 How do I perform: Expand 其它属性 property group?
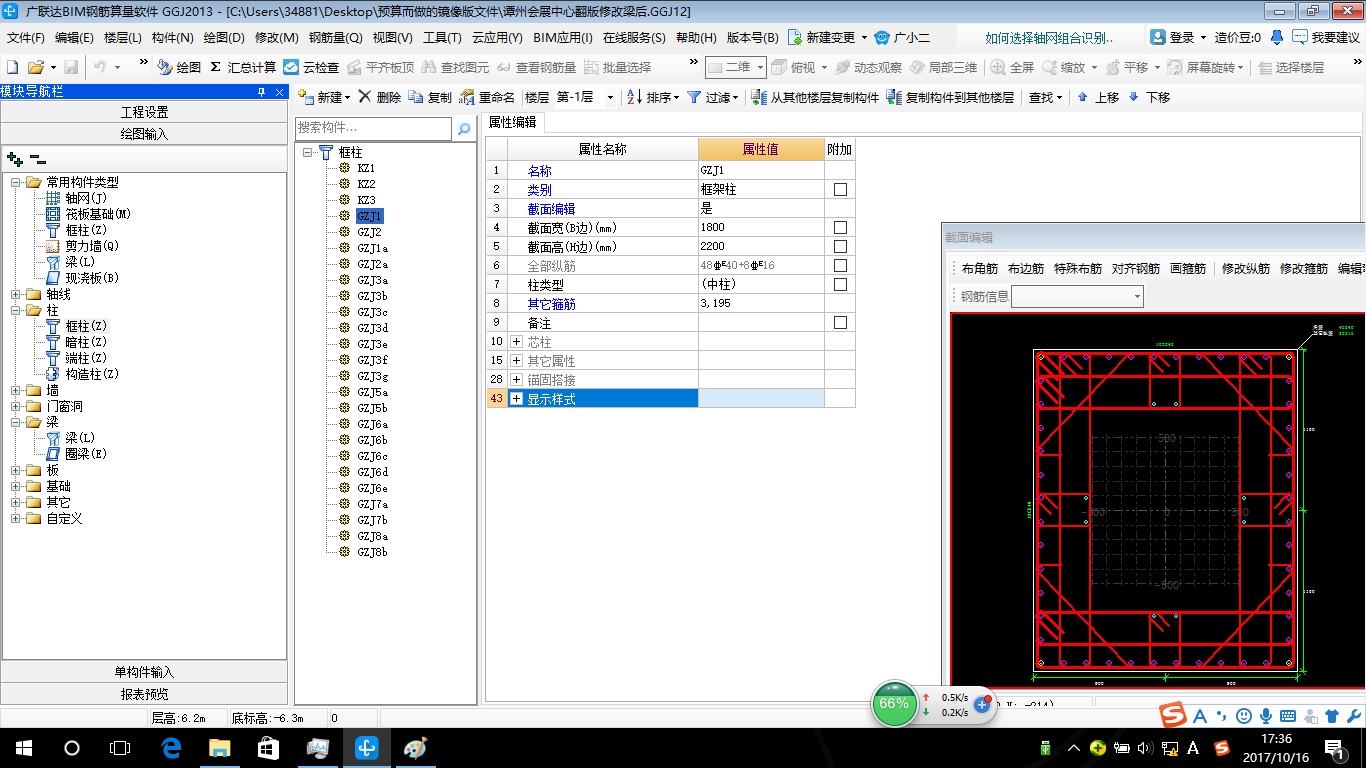[516, 361]
